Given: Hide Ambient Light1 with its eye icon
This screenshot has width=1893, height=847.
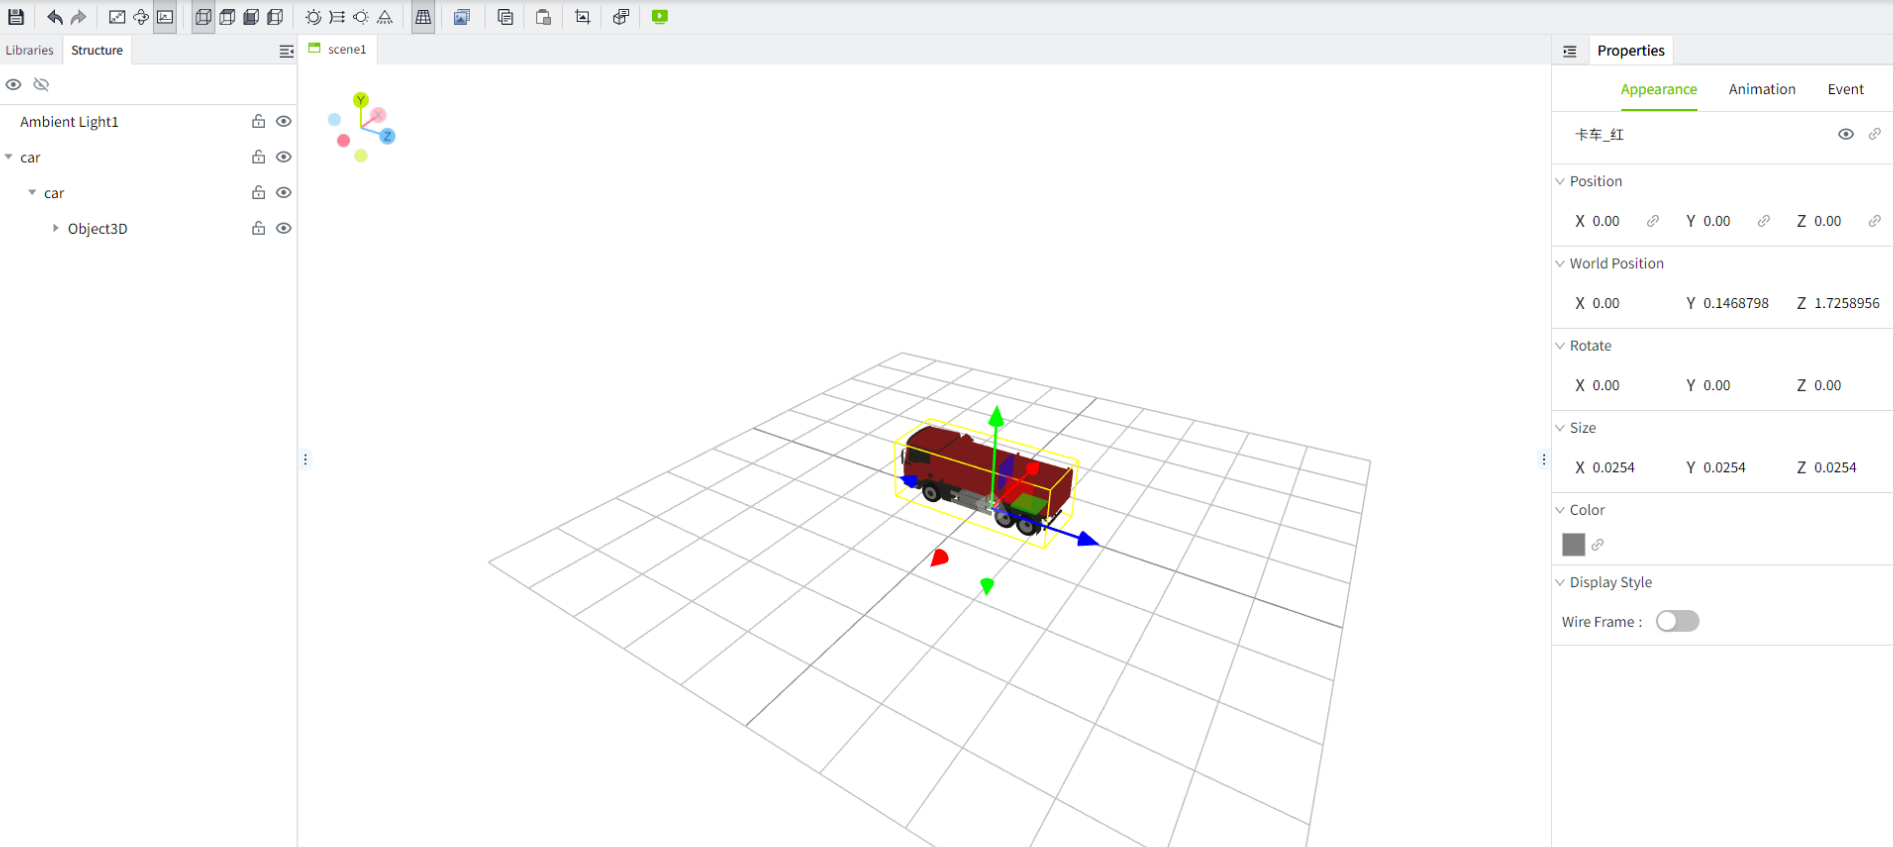Looking at the screenshot, I should 284,121.
